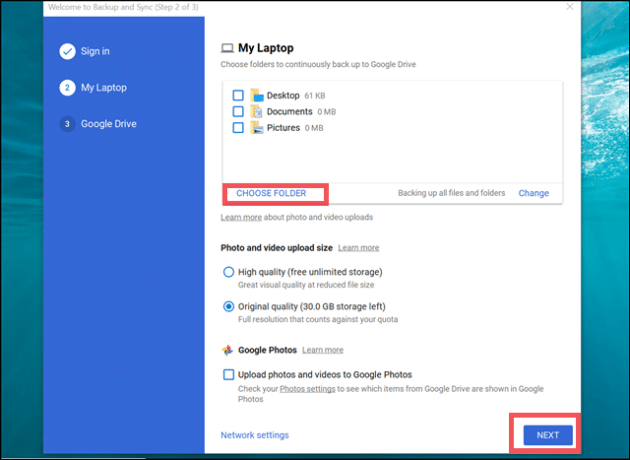630x460 pixels.
Task: Click 'Photo and video upload size' heading
Action: click(276, 248)
